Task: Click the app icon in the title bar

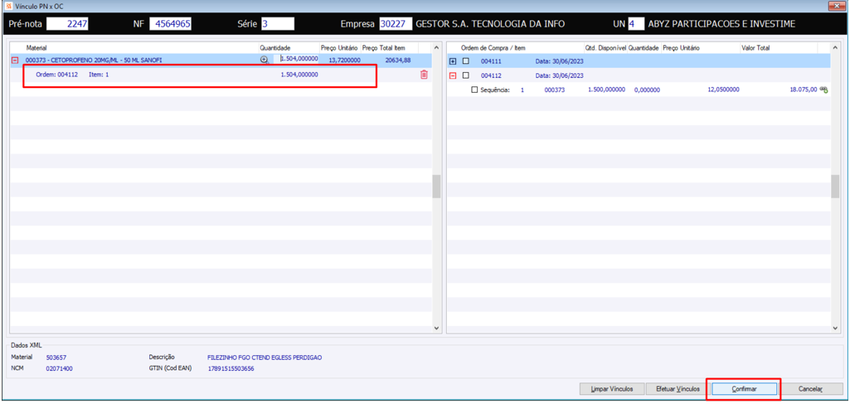Action: click(x=8, y=5)
